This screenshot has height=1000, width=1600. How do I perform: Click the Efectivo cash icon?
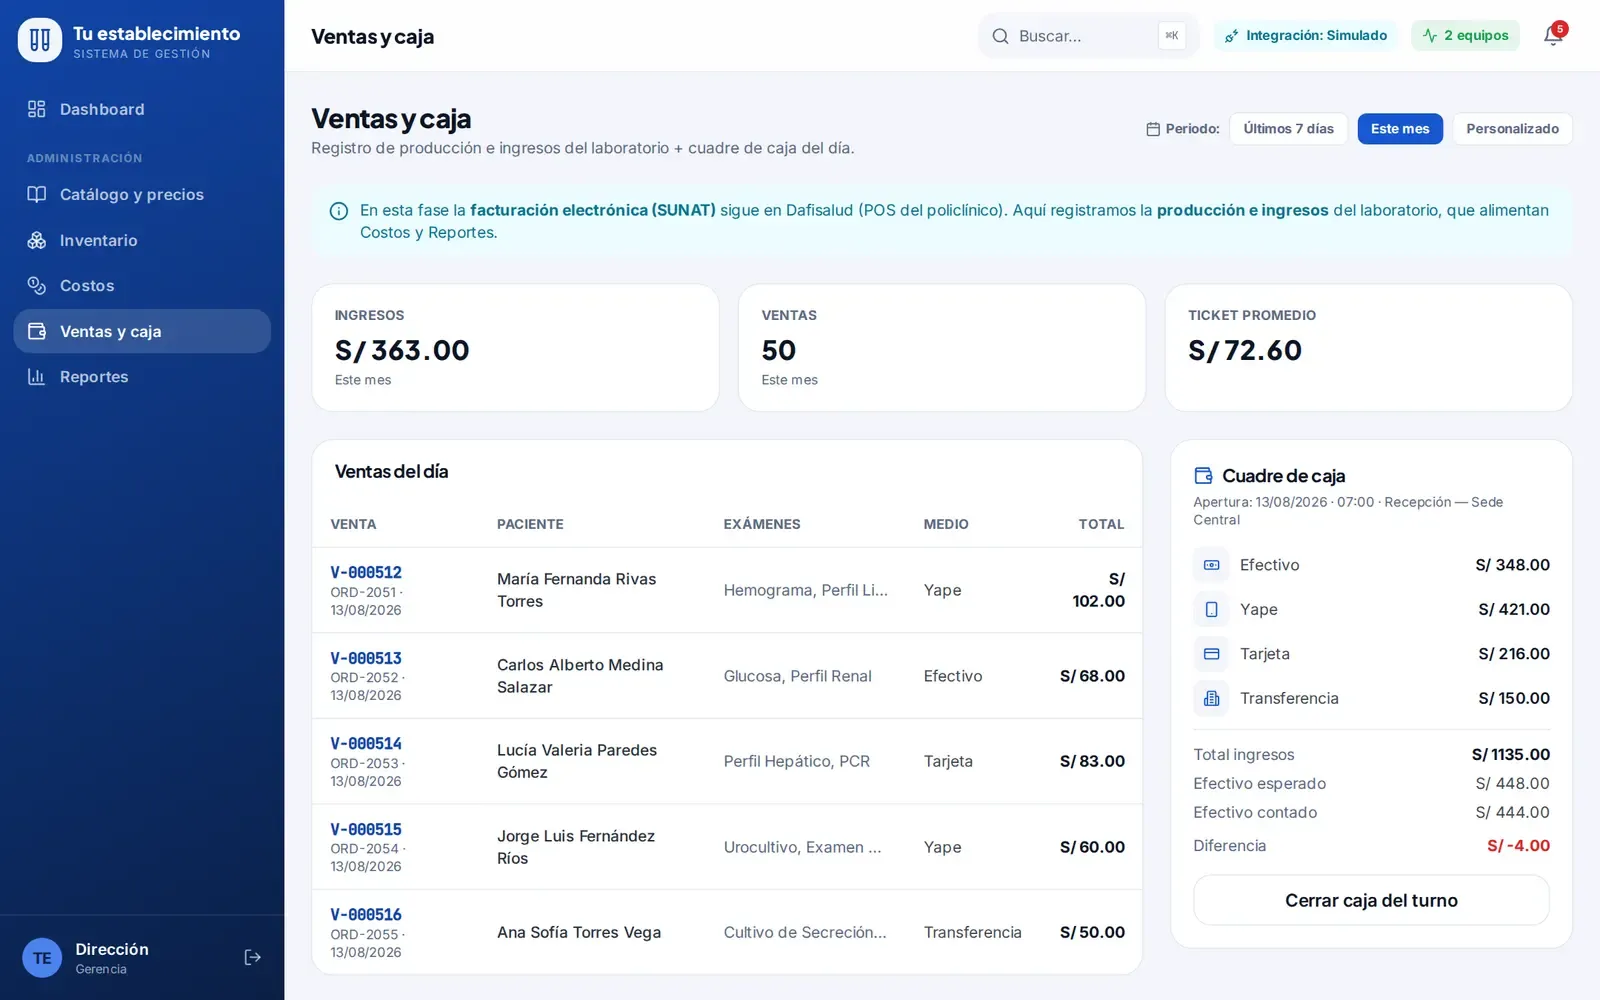1211,565
